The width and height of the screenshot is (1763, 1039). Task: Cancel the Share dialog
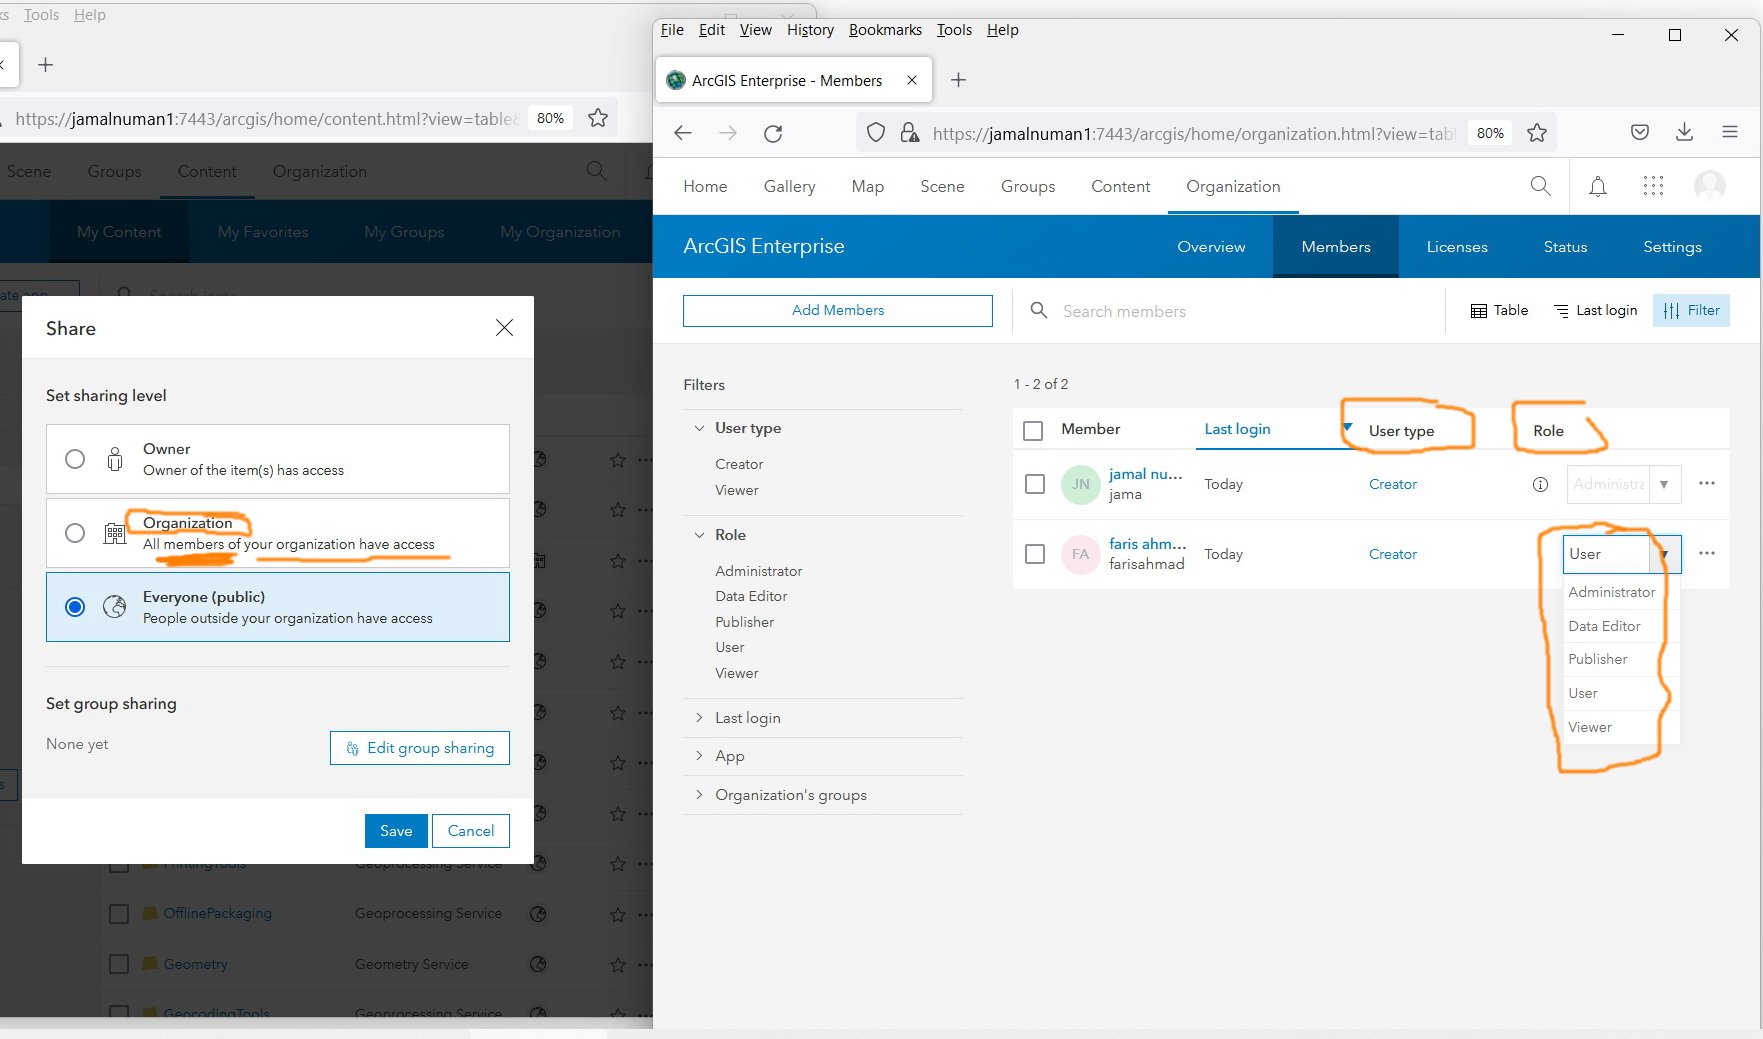click(471, 831)
